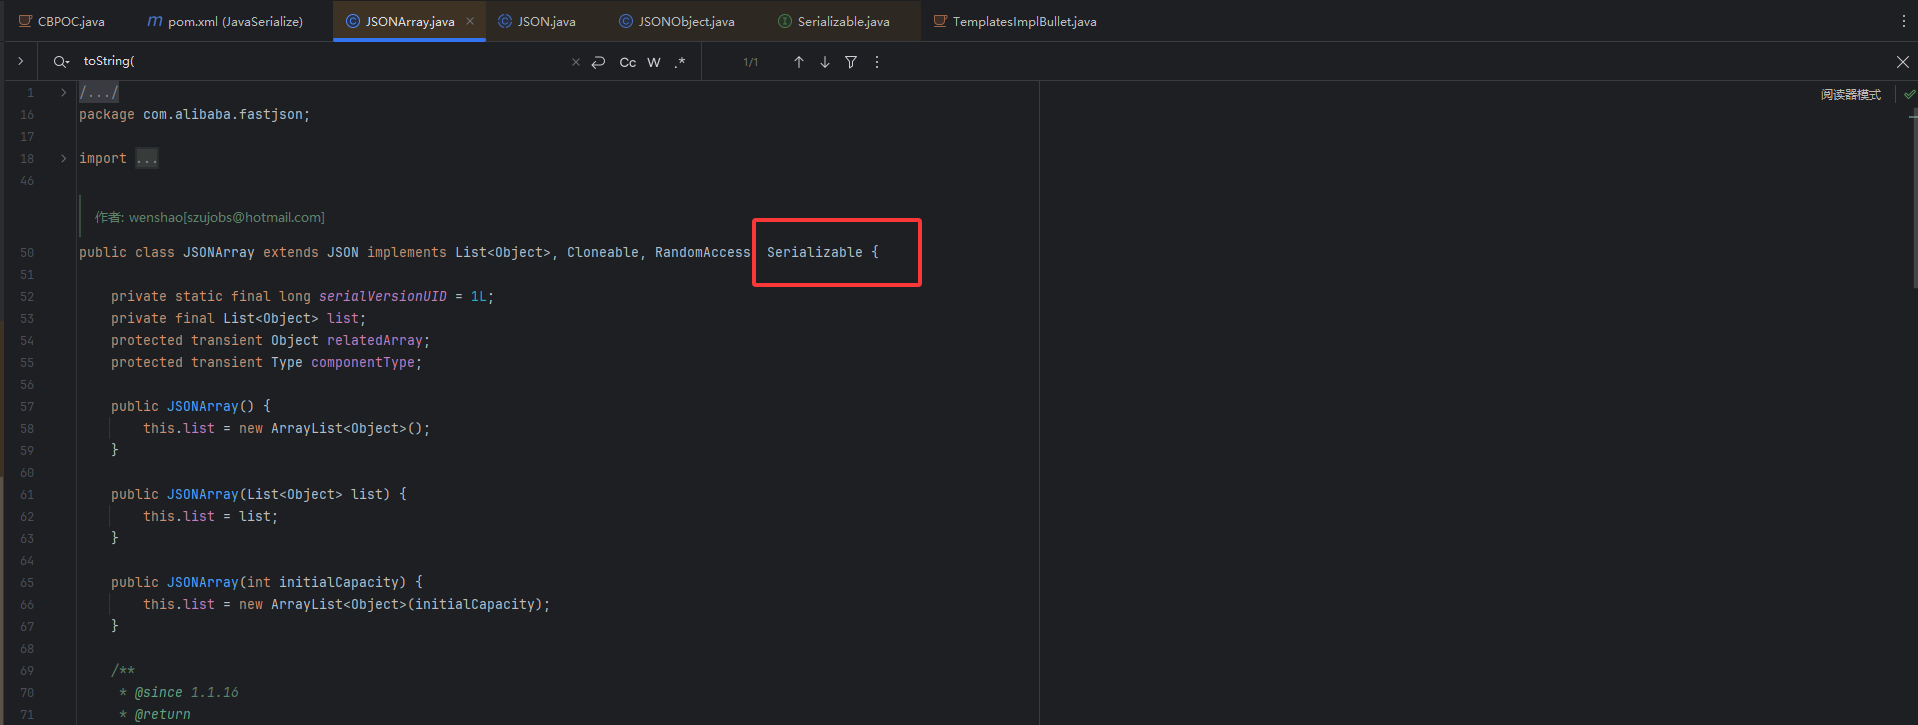This screenshot has height=725, width=1918.
Task: Click inside the toString( search field
Action: coord(320,62)
